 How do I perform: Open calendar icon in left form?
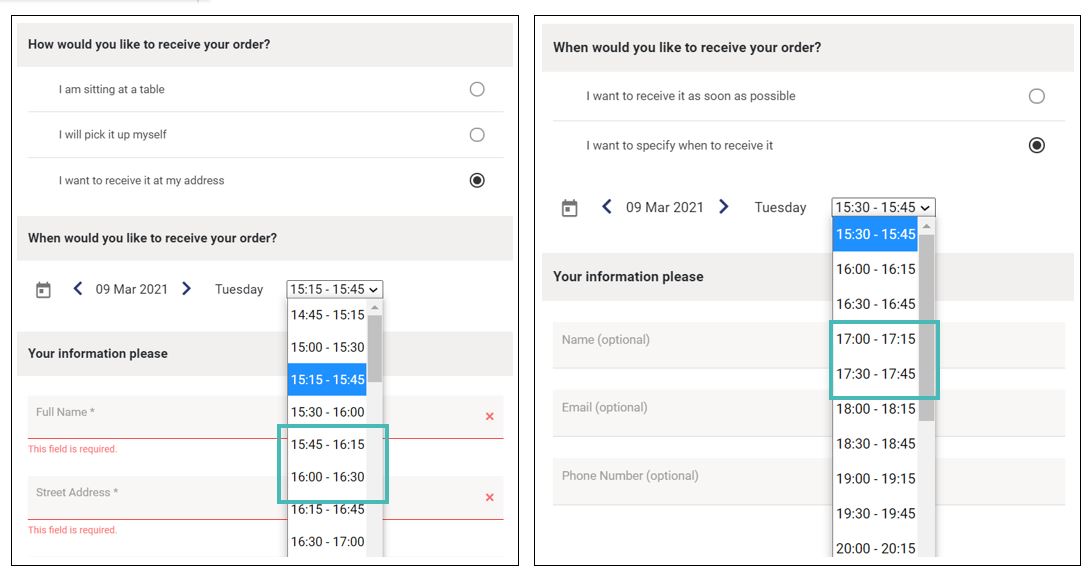coord(43,290)
